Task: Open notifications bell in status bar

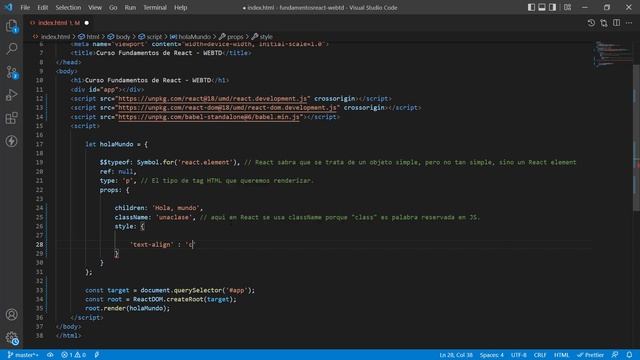Action: click(x=629, y=355)
